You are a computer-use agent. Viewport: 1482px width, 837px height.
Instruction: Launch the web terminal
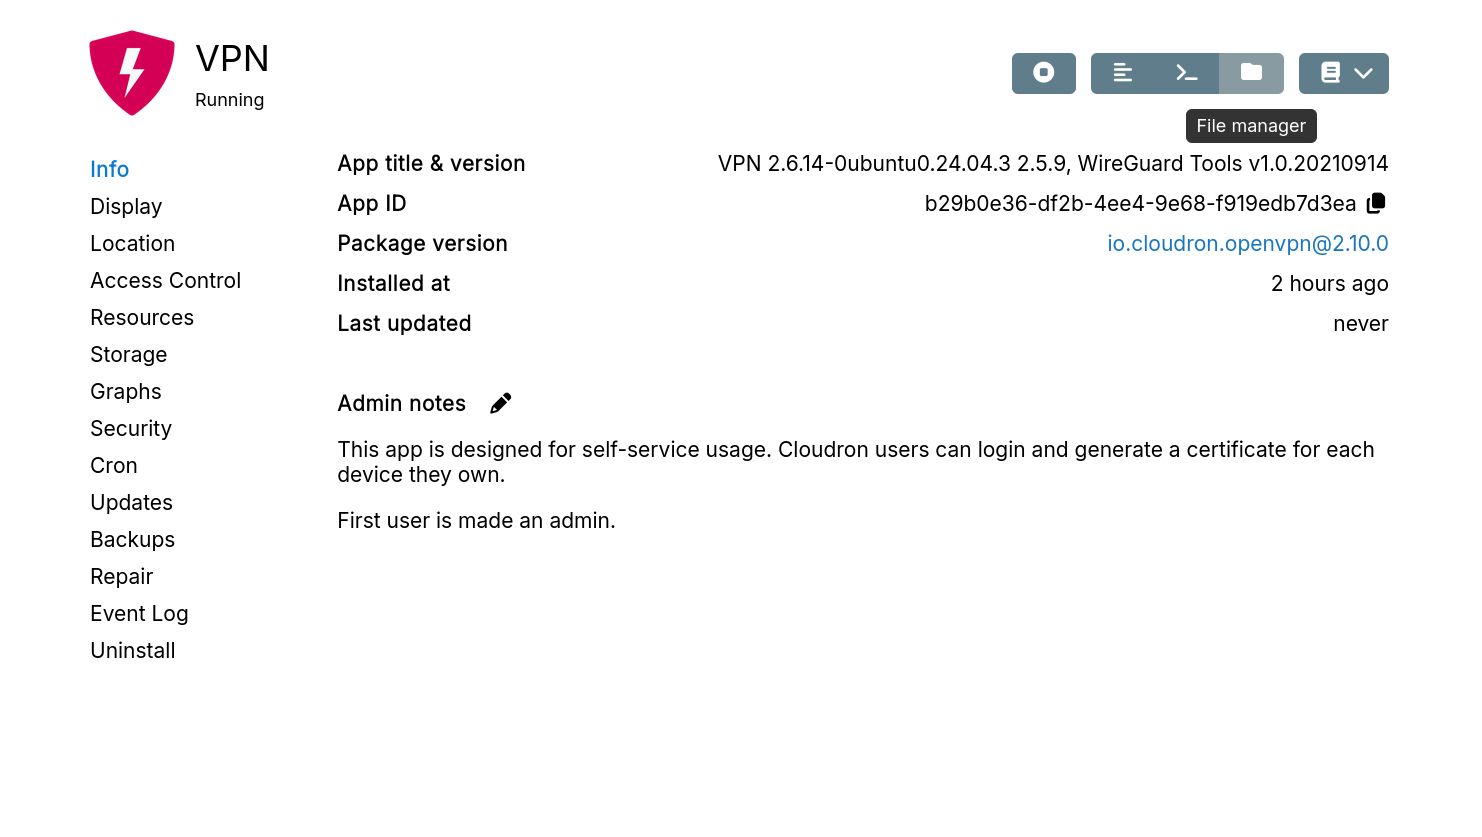[x=1186, y=73]
